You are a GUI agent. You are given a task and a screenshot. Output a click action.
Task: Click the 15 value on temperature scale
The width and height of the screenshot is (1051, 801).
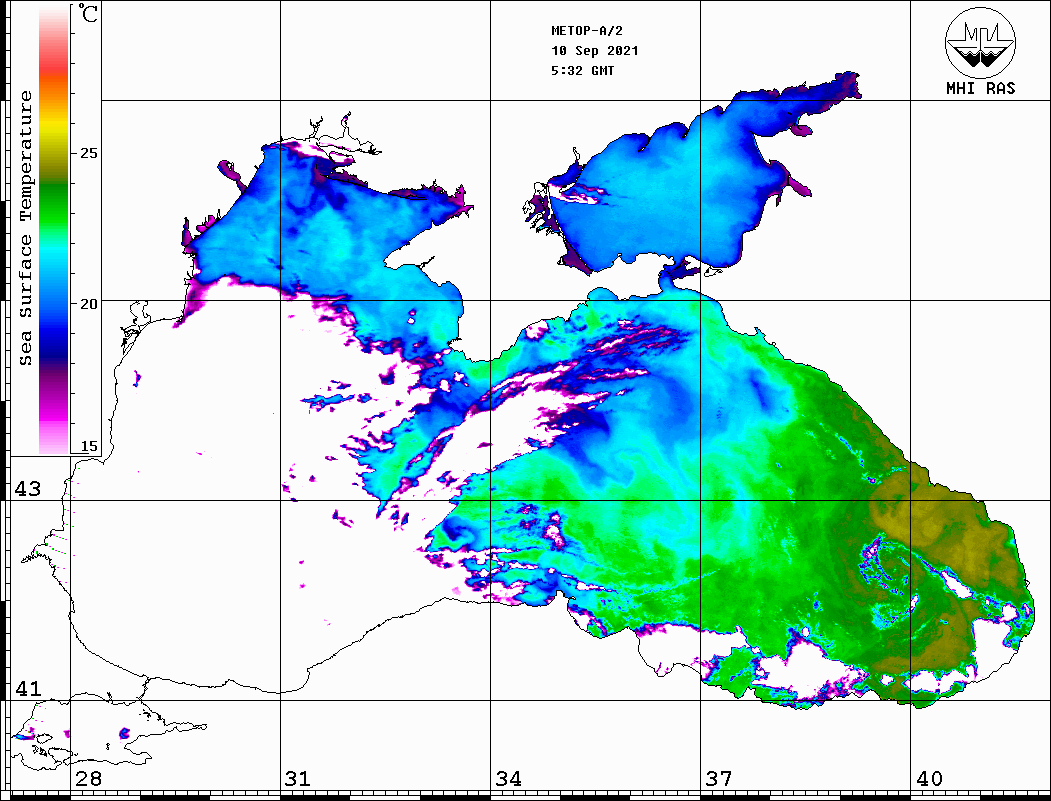88,446
